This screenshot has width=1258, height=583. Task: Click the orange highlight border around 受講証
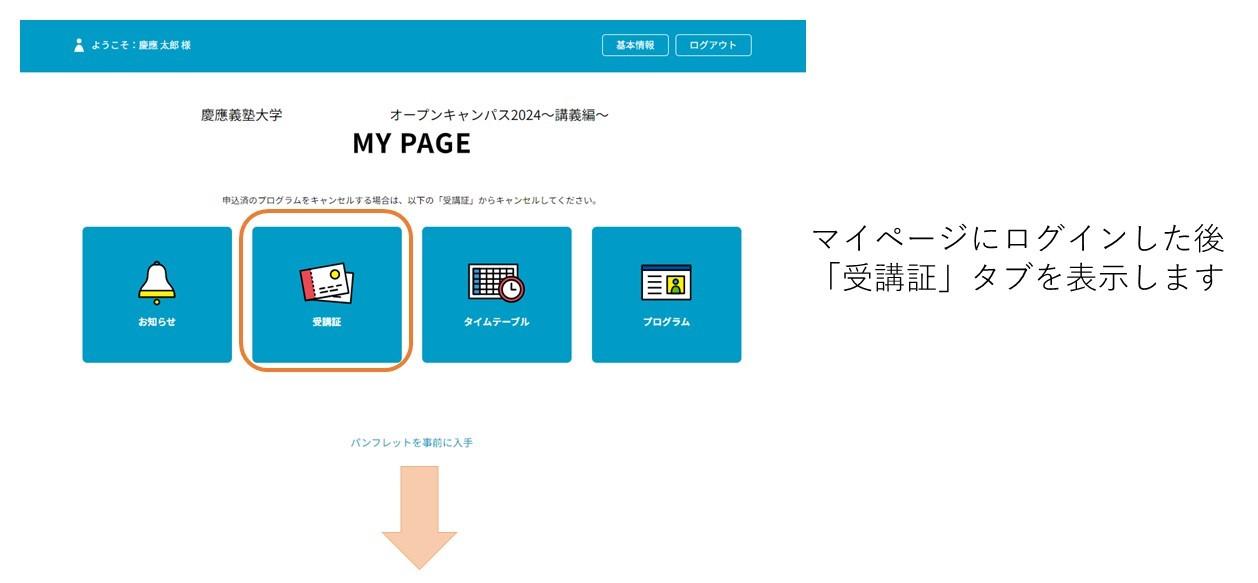point(242,290)
